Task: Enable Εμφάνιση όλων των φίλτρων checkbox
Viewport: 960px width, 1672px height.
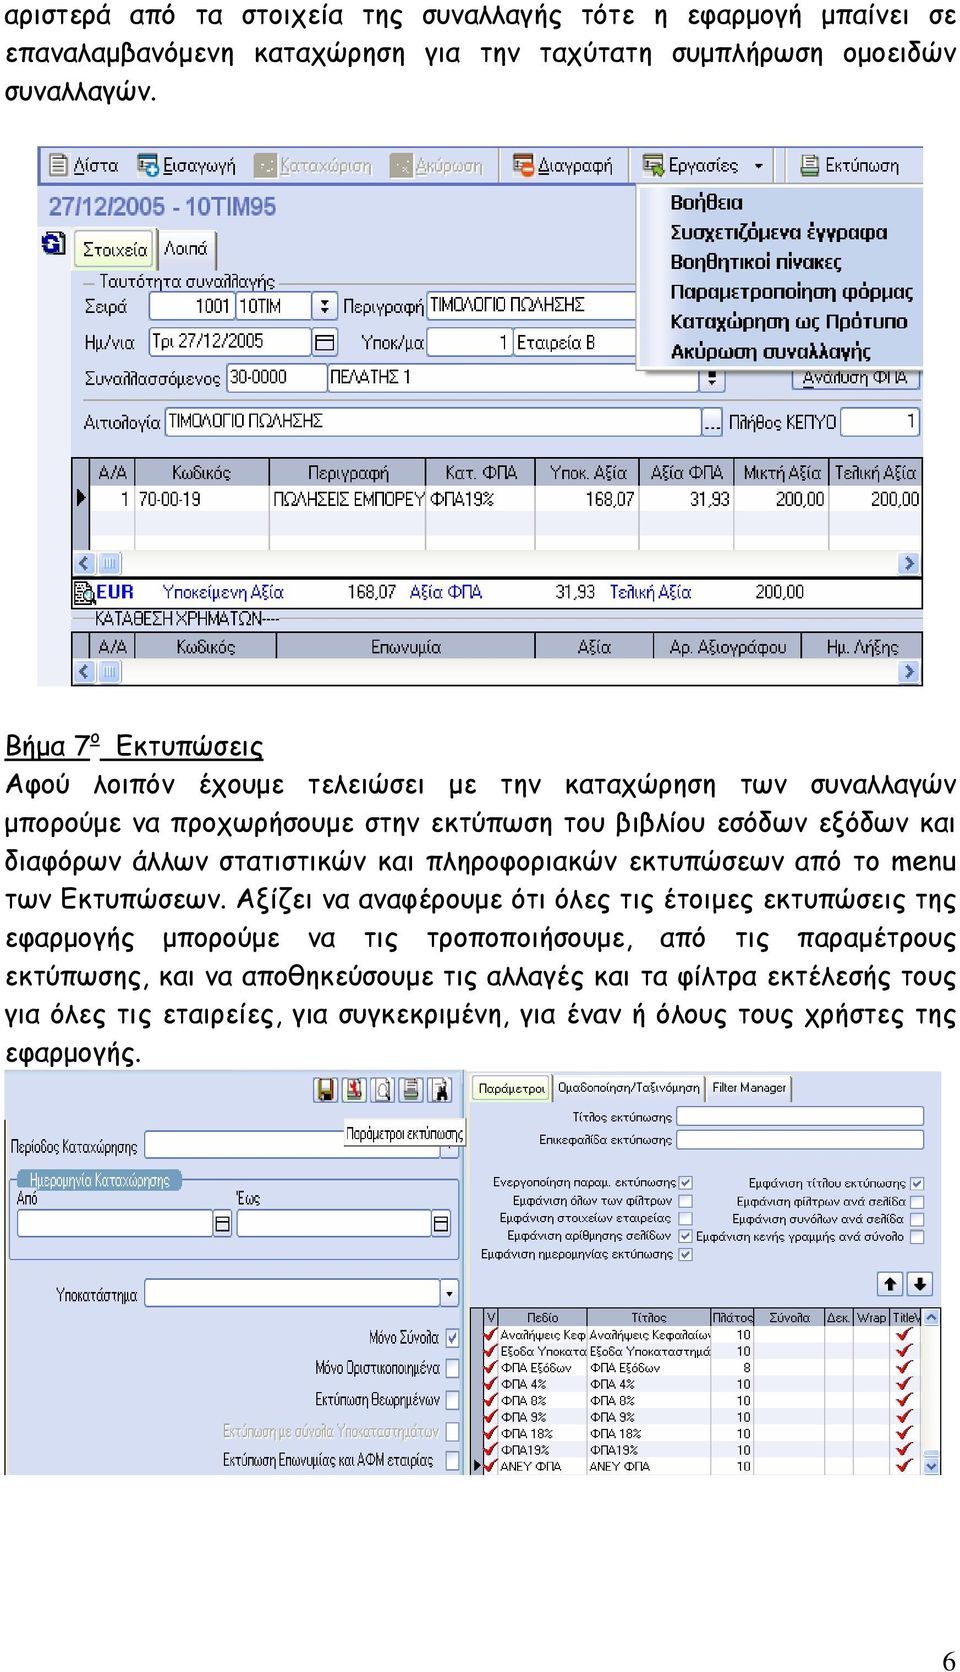Action: [x=686, y=1201]
